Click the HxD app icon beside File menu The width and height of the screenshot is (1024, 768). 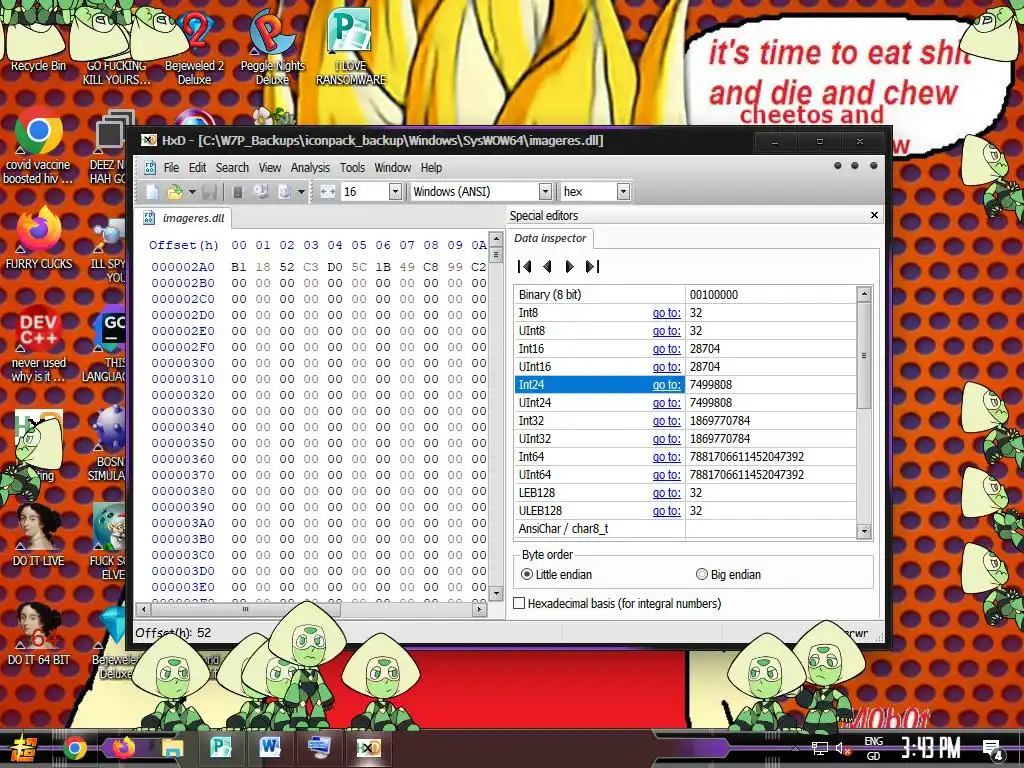(x=150, y=168)
